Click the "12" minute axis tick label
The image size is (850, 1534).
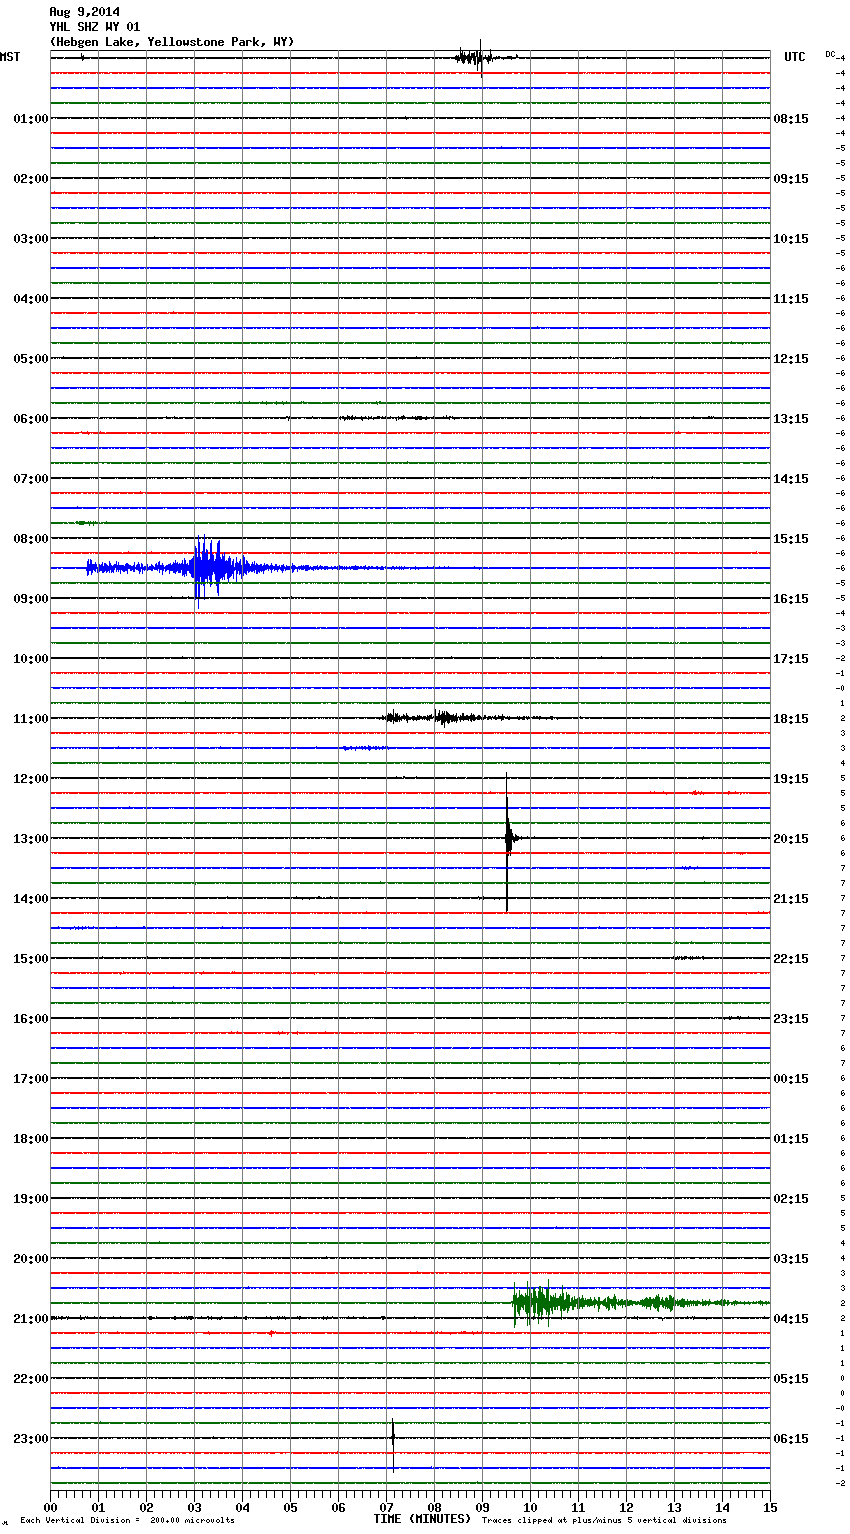click(x=626, y=1507)
